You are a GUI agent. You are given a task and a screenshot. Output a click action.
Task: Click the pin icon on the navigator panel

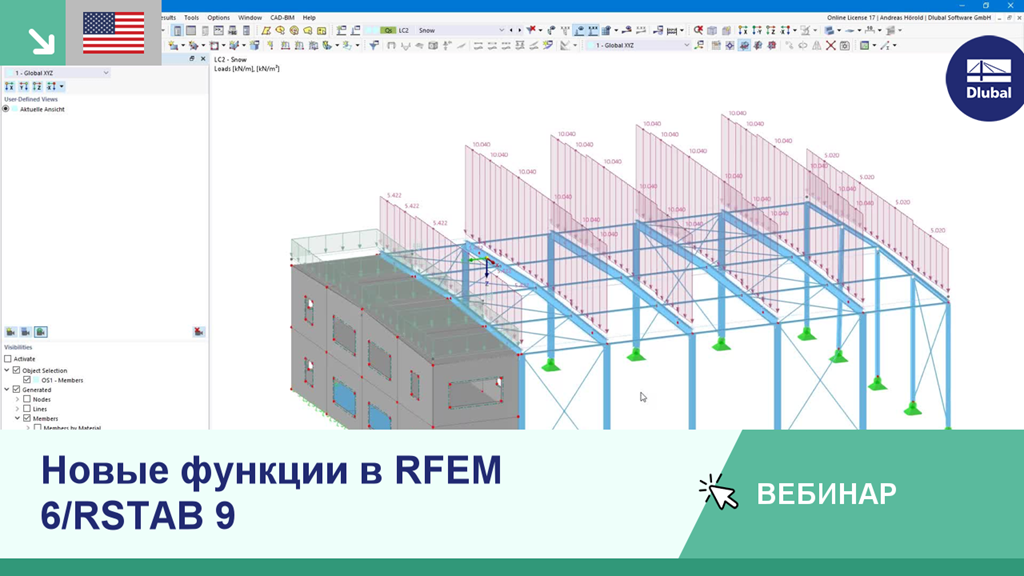point(191,59)
